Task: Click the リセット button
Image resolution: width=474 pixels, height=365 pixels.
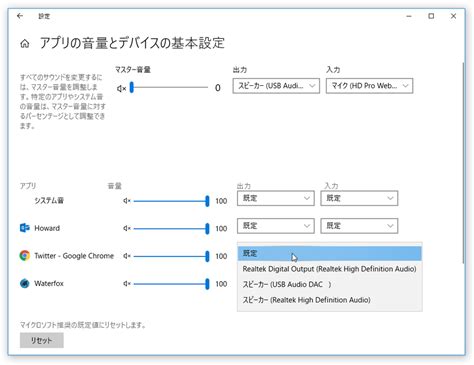Action: coord(42,340)
